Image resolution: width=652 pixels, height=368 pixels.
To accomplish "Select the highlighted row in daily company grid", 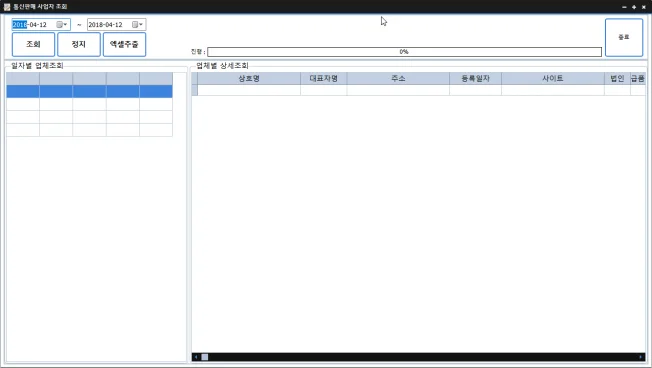I will coord(89,91).
